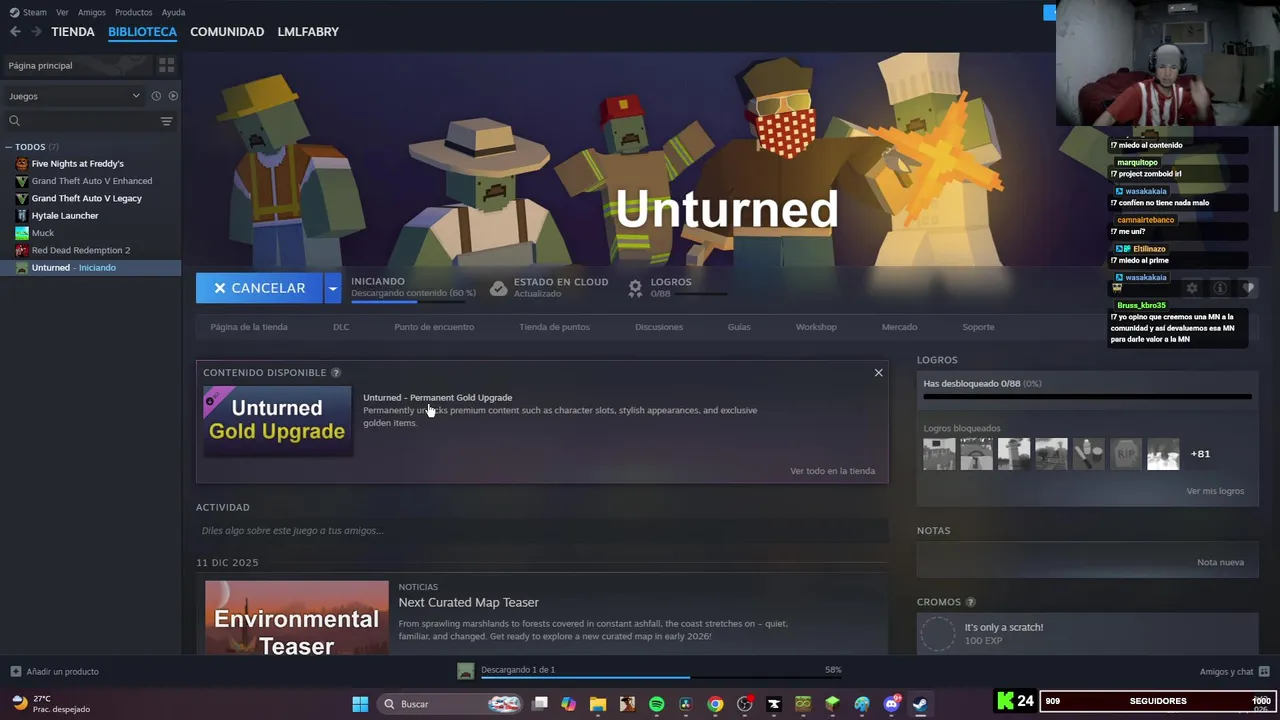
Task: Go forward with the right arrow
Action: pos(36,32)
